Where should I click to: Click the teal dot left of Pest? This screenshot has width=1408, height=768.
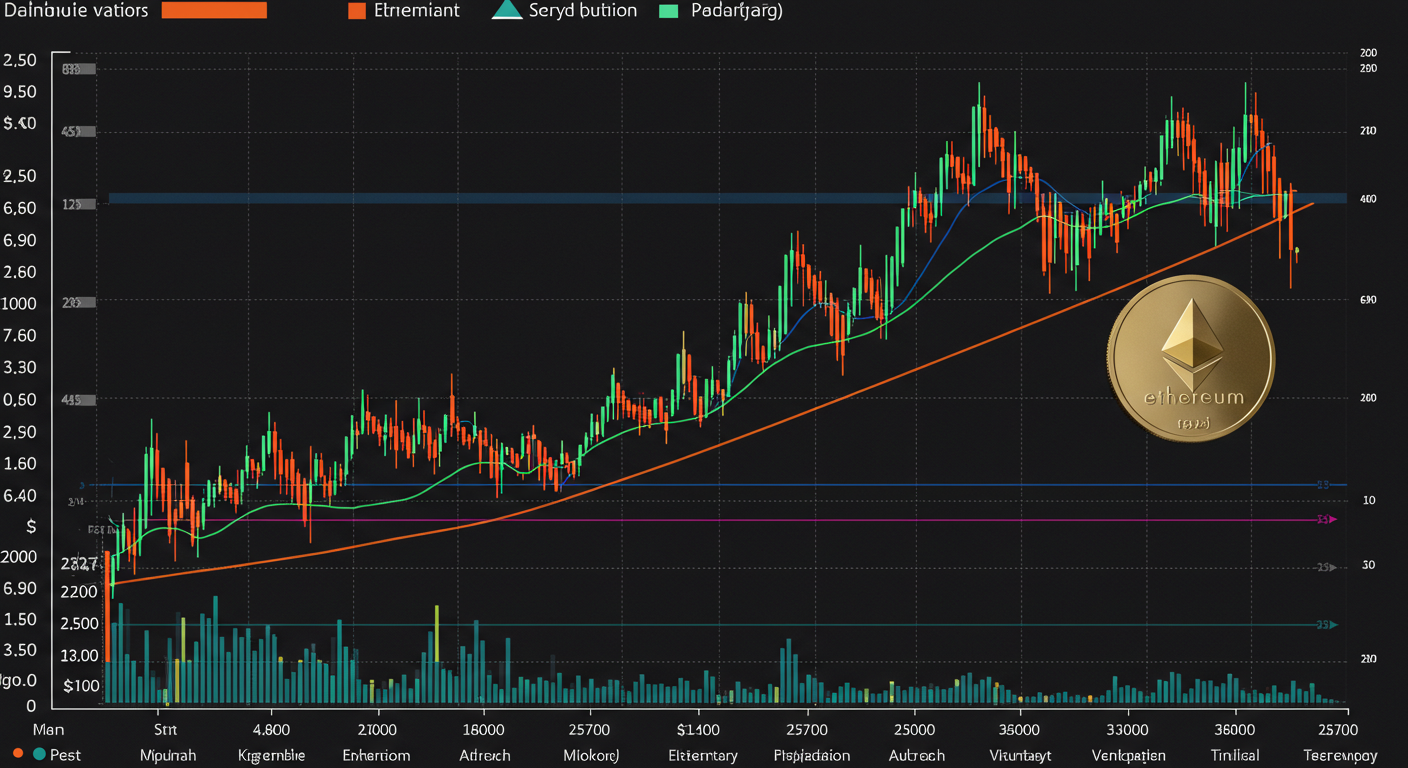[x=39, y=753]
